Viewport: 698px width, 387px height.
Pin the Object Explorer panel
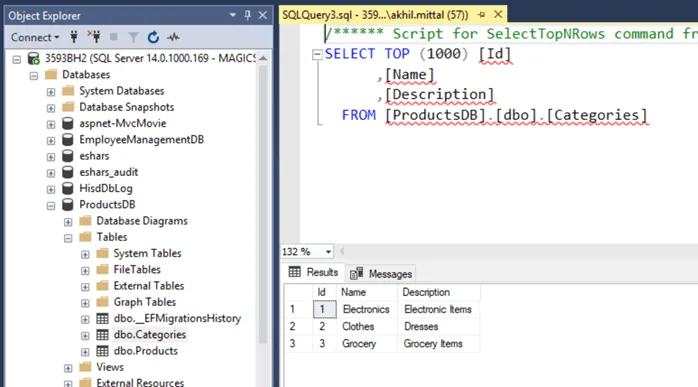248,15
